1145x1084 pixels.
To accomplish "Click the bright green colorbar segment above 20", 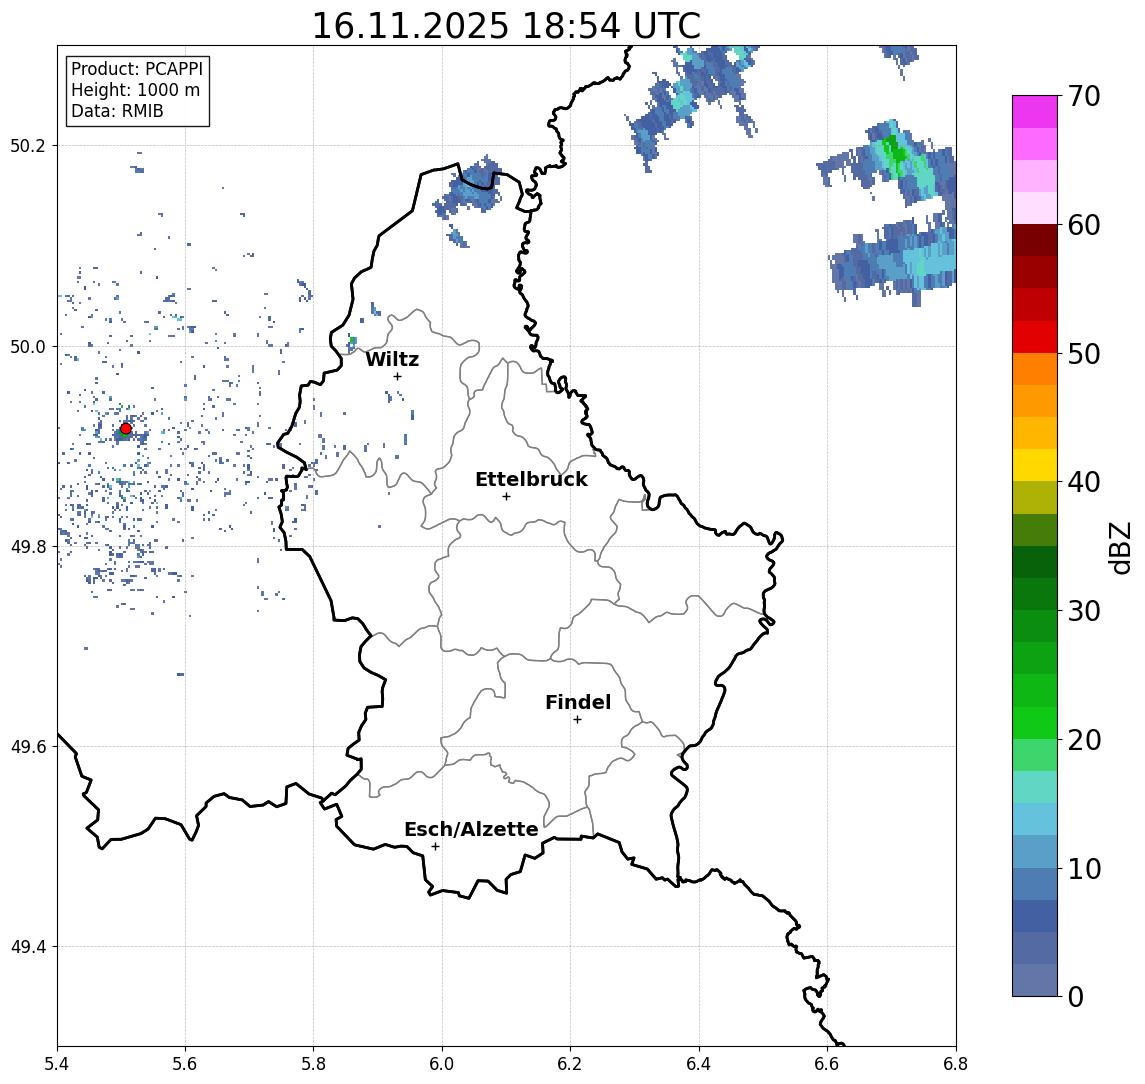I will pyautogui.click(x=1035, y=723).
